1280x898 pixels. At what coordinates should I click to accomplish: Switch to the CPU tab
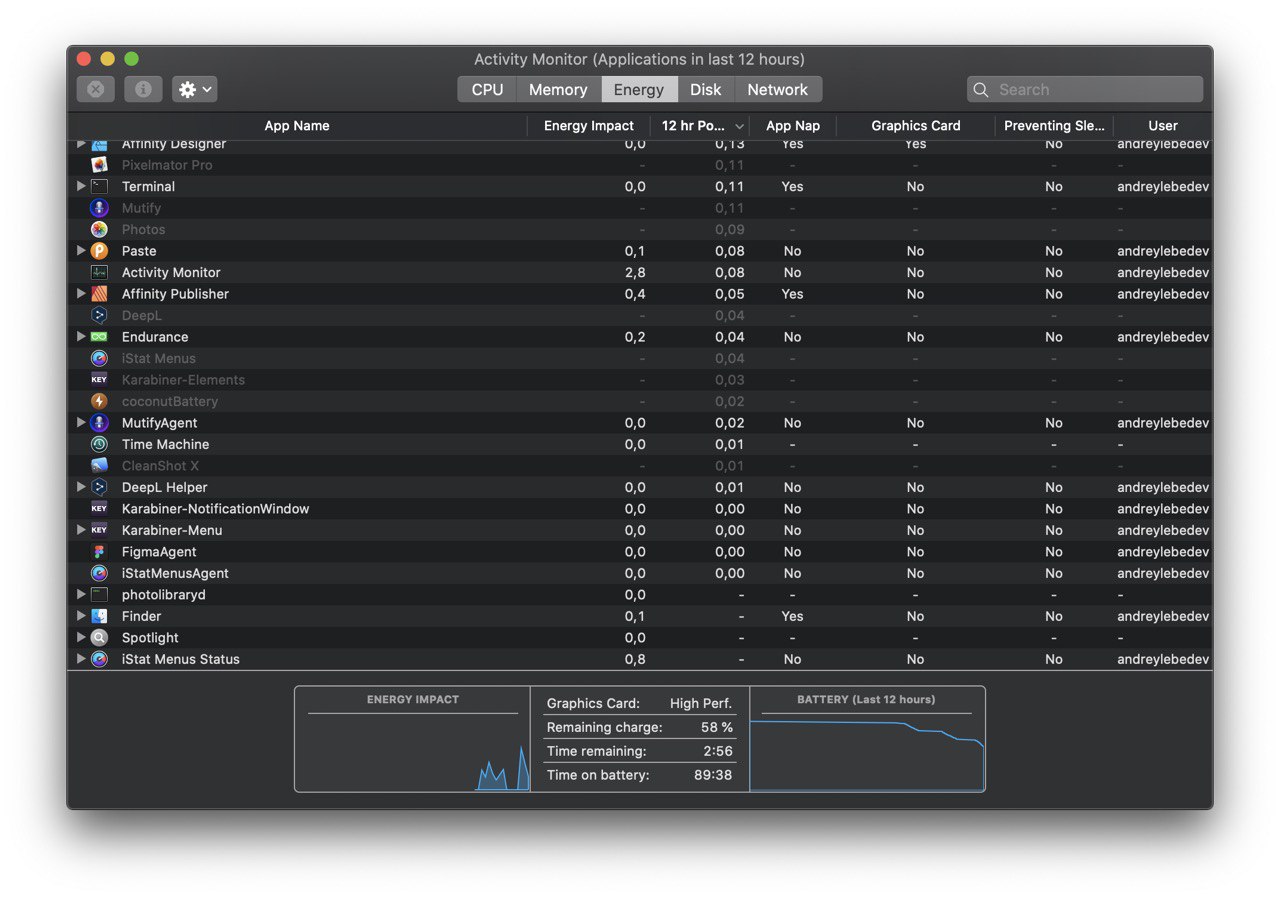click(x=487, y=89)
